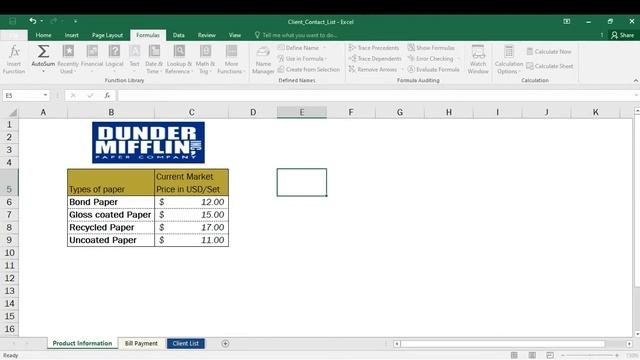Switch to Normal view icon in status bar
This screenshot has width=640, height=360.
514,356
